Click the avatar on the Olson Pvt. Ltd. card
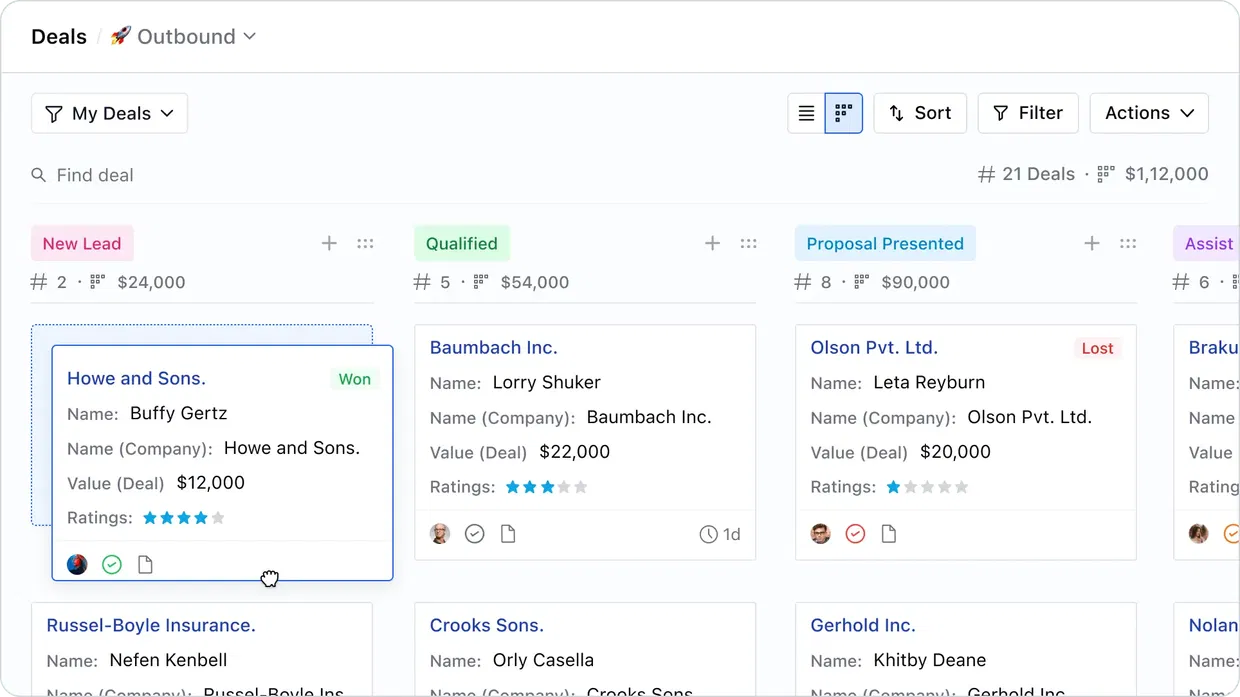Image resolution: width=1240 pixels, height=697 pixels. click(x=820, y=533)
